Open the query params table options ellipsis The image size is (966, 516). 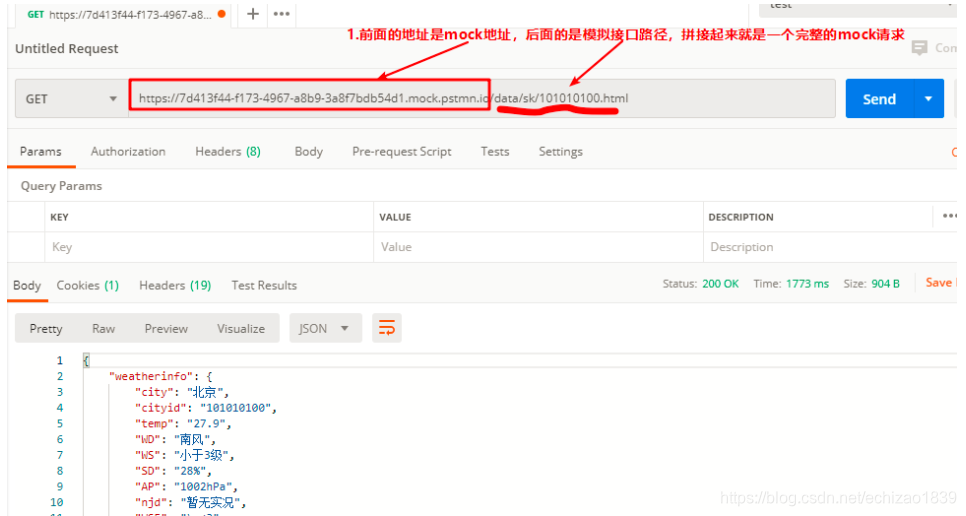[949, 216]
